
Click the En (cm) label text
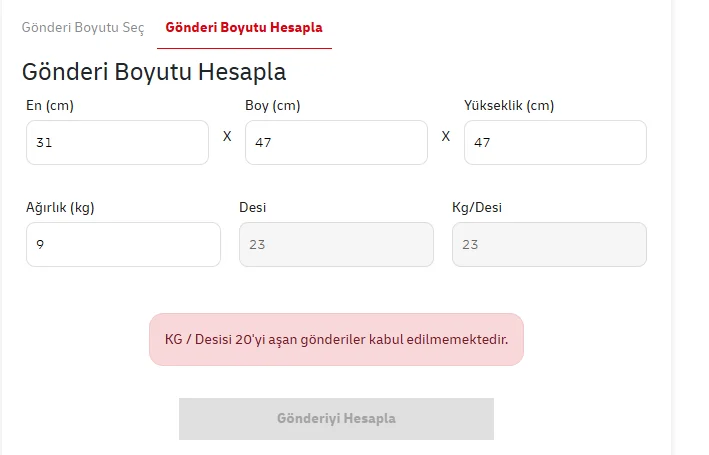[x=50, y=105]
